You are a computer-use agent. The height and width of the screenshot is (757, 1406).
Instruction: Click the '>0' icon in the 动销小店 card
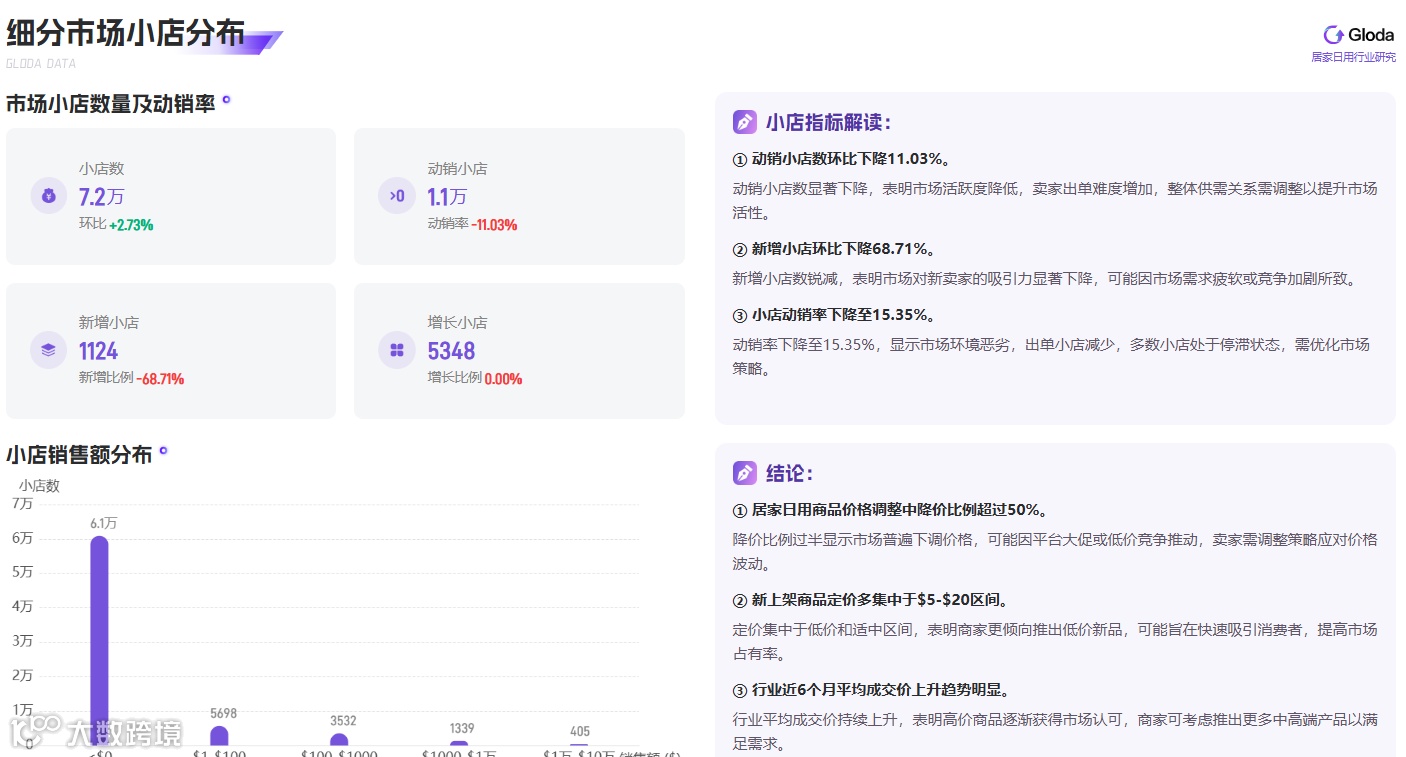pyautogui.click(x=397, y=196)
